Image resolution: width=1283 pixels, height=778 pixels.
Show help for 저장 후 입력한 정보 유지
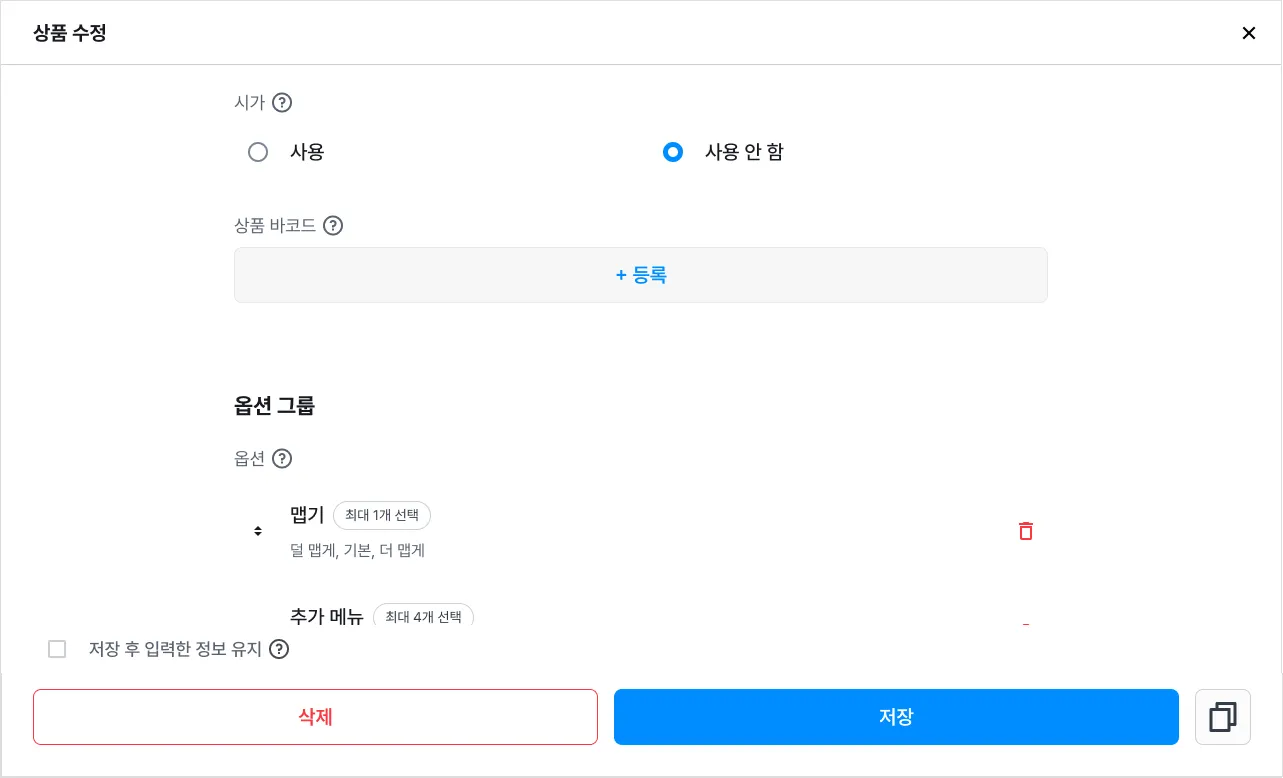pos(279,649)
